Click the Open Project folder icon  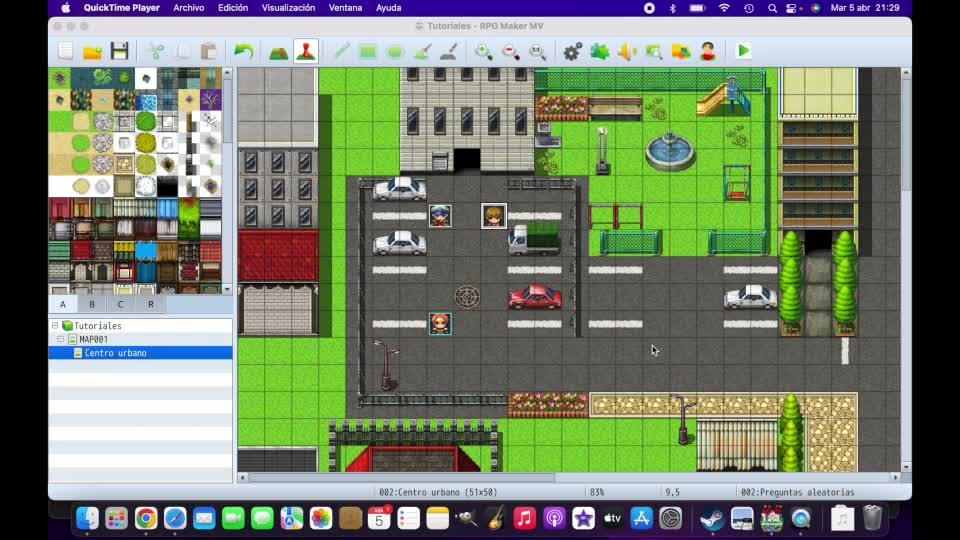(x=92, y=51)
